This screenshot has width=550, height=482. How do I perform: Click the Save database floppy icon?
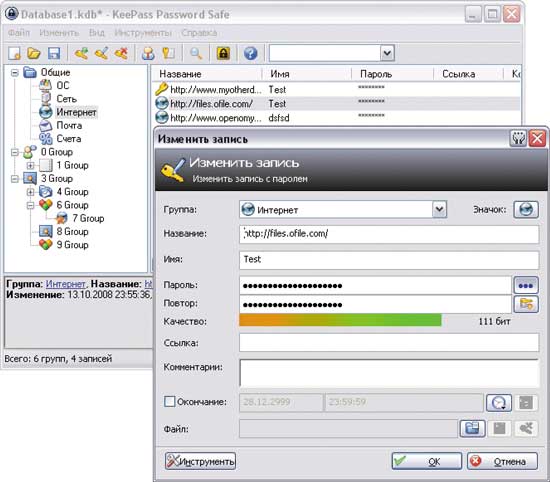54,53
